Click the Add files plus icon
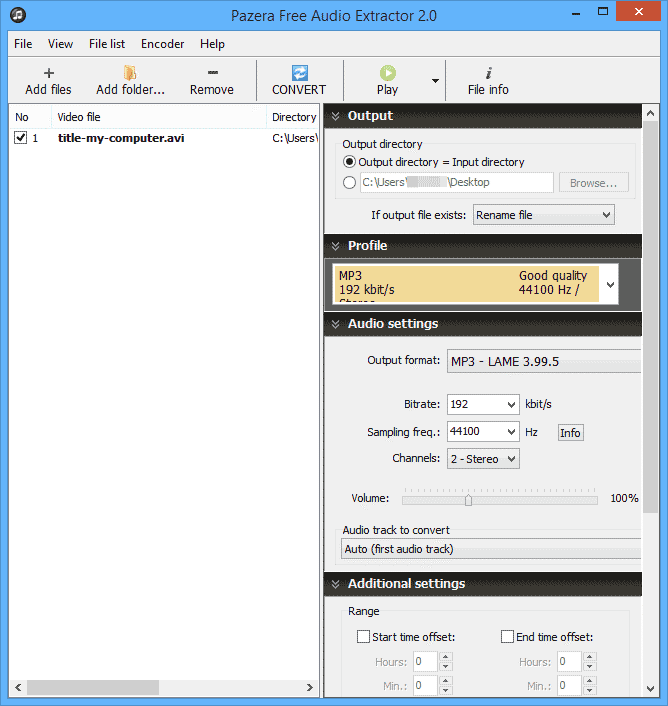Screen dimensions: 668x706 pos(48,73)
